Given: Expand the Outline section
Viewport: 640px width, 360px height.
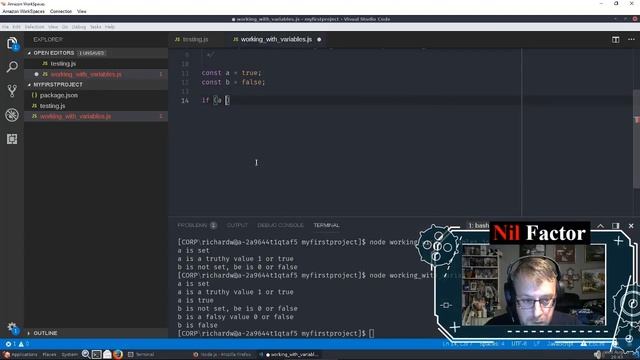Looking at the screenshot, I should [45, 333].
